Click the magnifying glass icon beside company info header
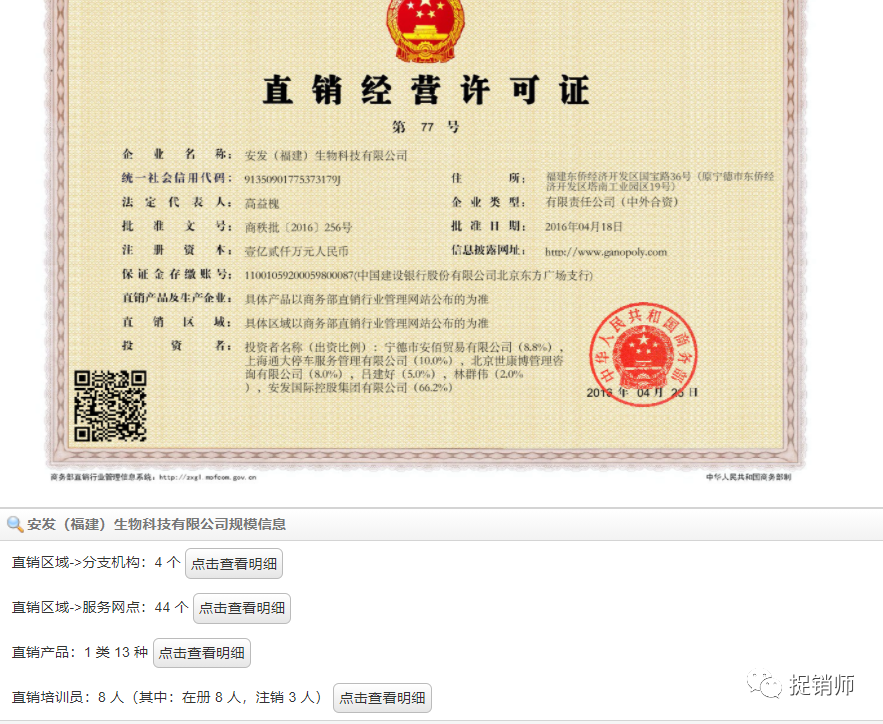883x724 pixels. click(x=14, y=524)
